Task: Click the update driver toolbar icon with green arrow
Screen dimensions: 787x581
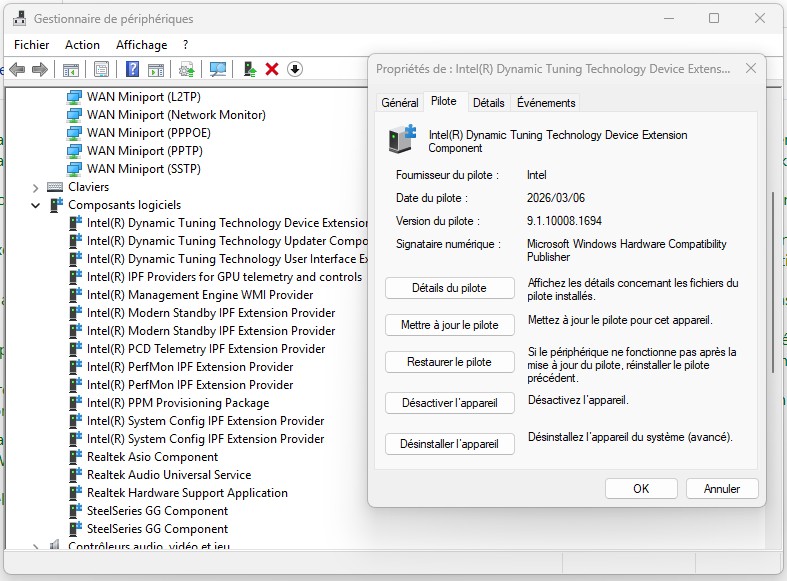Action: (249, 69)
